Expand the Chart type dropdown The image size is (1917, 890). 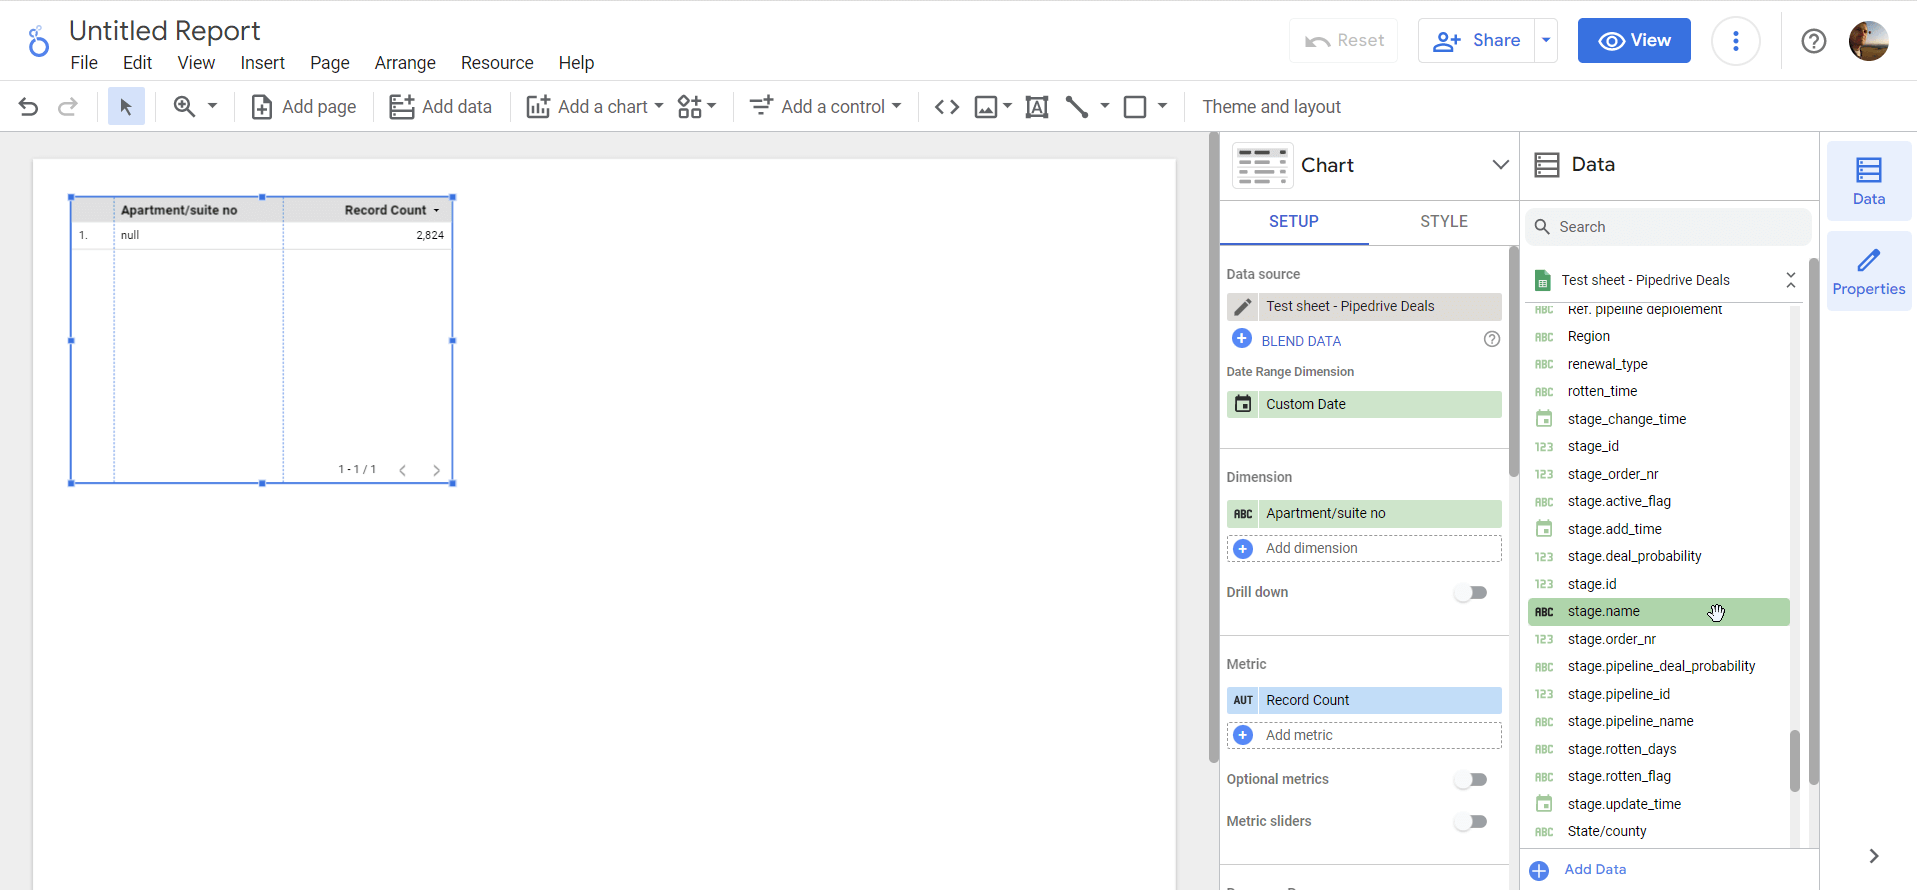pyautogui.click(x=1500, y=165)
